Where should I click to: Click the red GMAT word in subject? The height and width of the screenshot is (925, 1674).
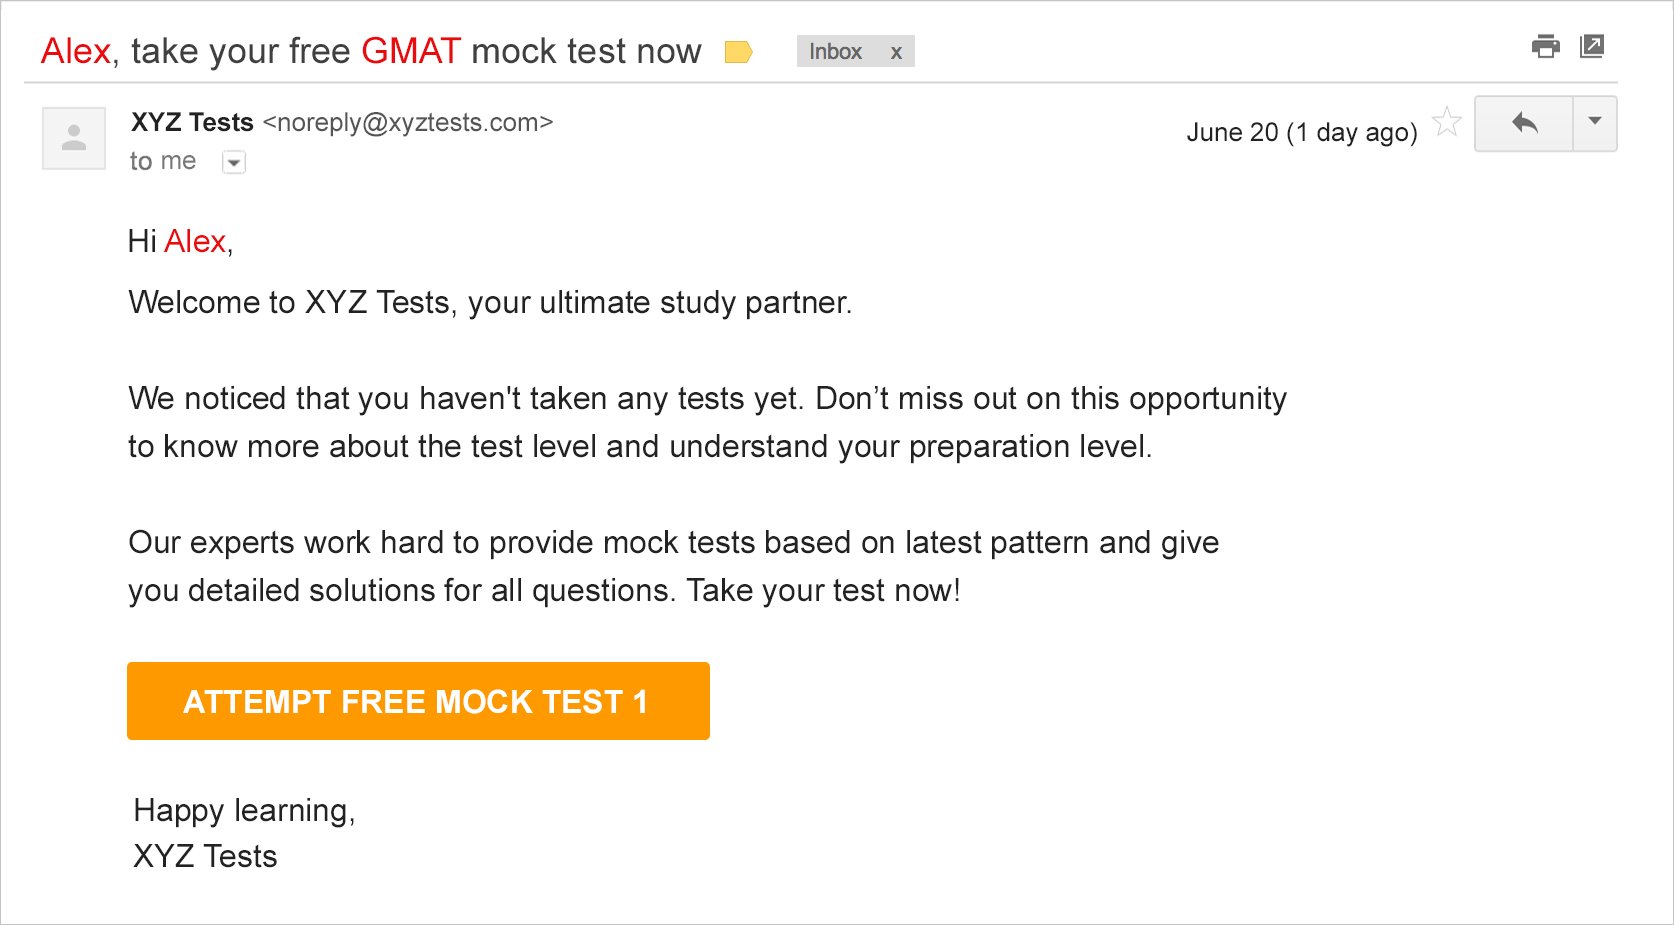[x=411, y=51]
